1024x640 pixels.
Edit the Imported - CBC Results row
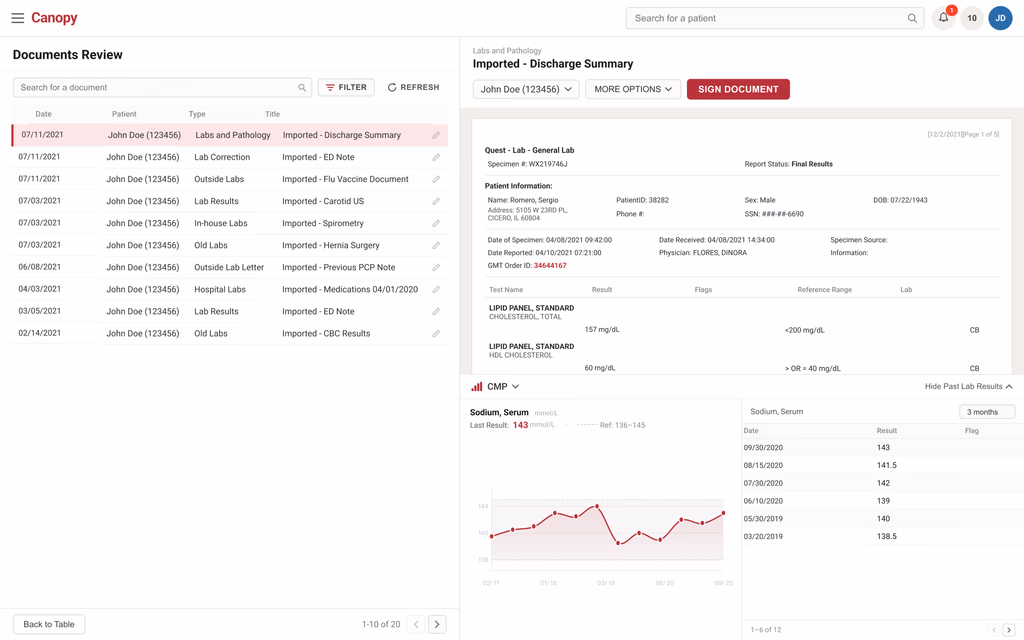(x=436, y=333)
